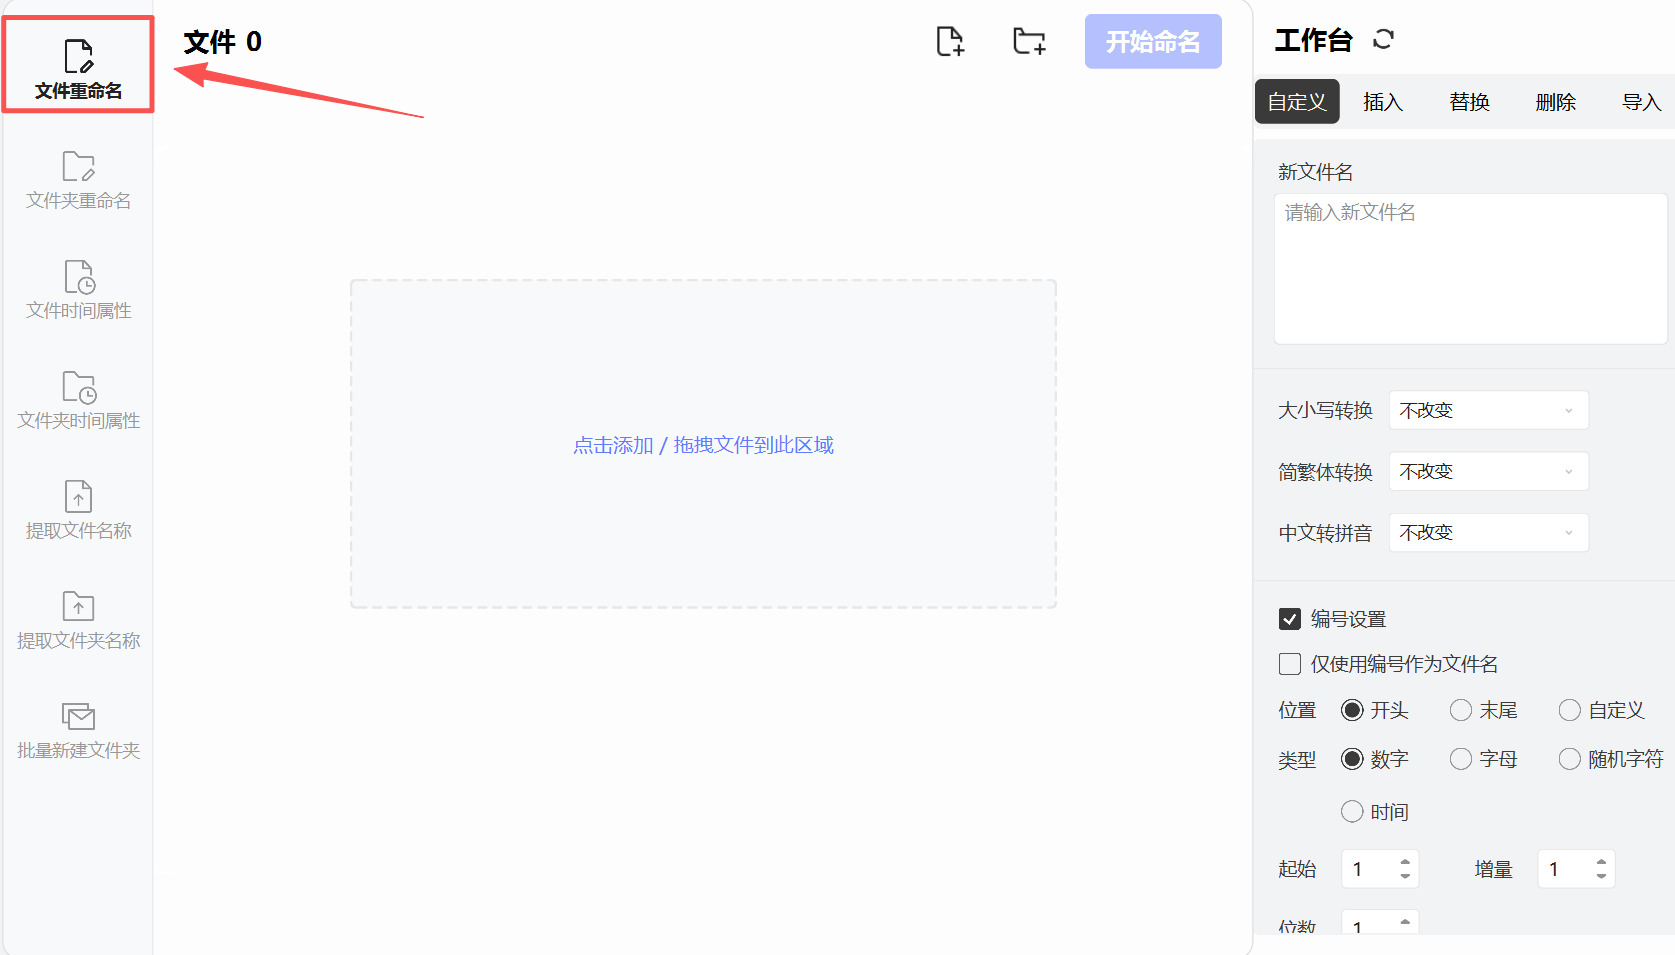This screenshot has width=1675, height=955.
Task: Open the 中文转拼音 dropdown
Action: coord(1488,532)
